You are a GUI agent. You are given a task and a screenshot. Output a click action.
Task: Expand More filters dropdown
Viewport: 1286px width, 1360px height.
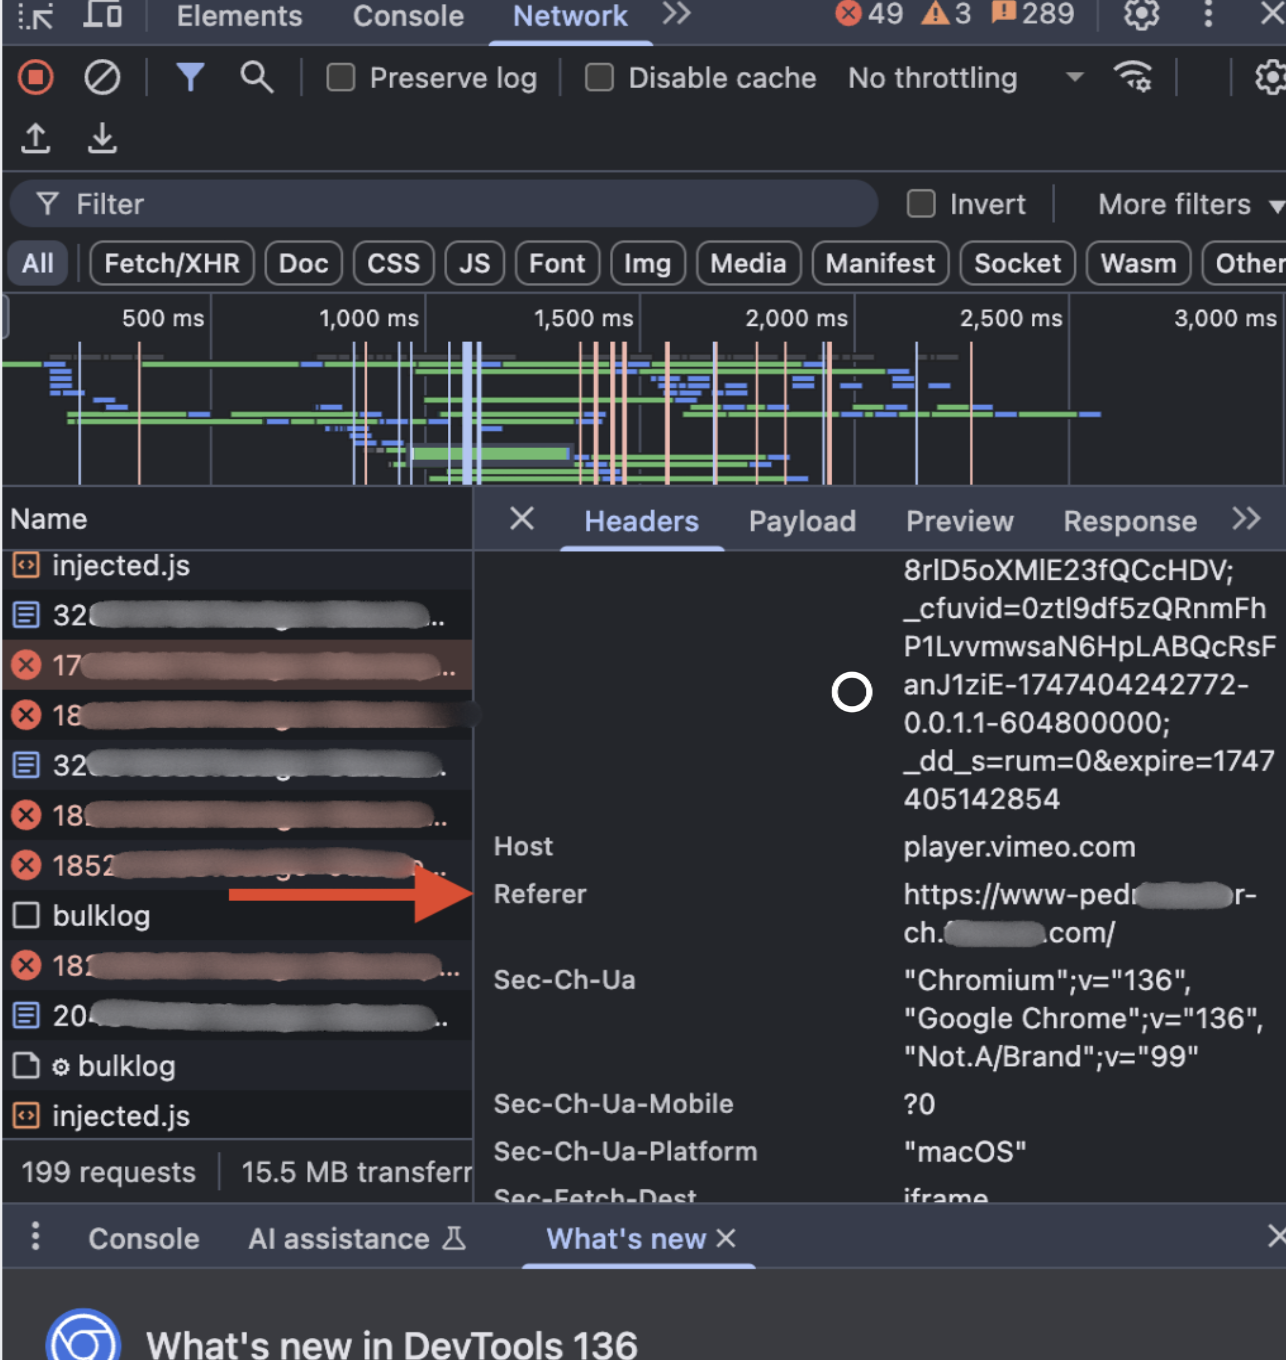1188,204
